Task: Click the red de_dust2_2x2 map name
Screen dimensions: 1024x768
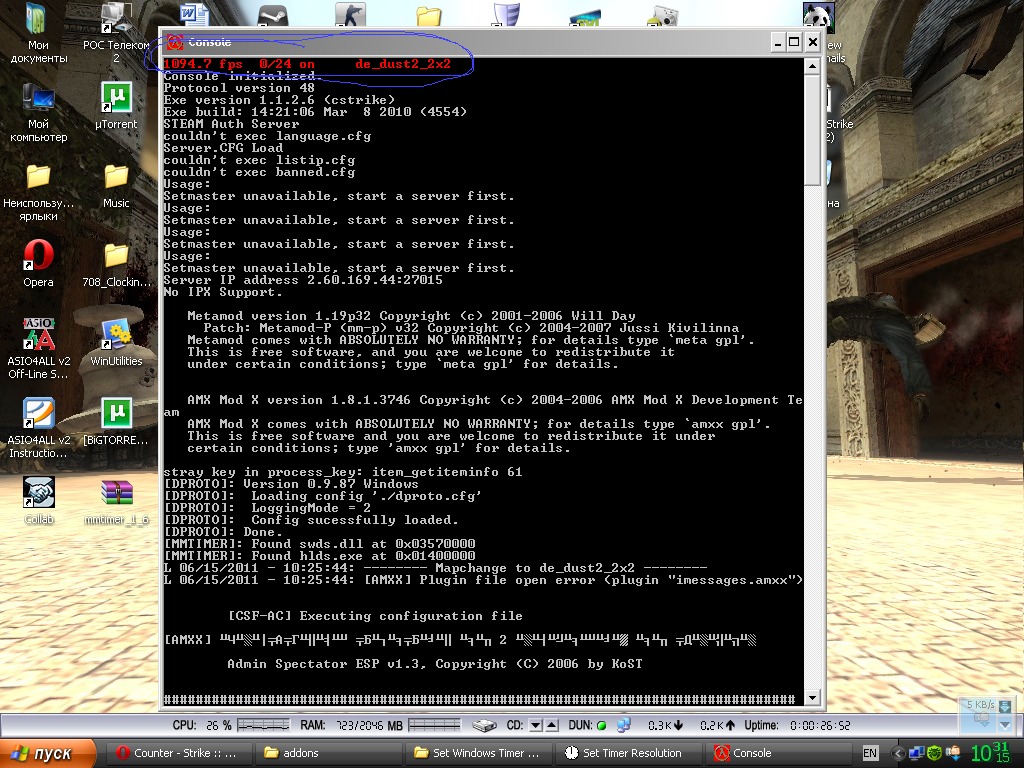Action: (403, 64)
